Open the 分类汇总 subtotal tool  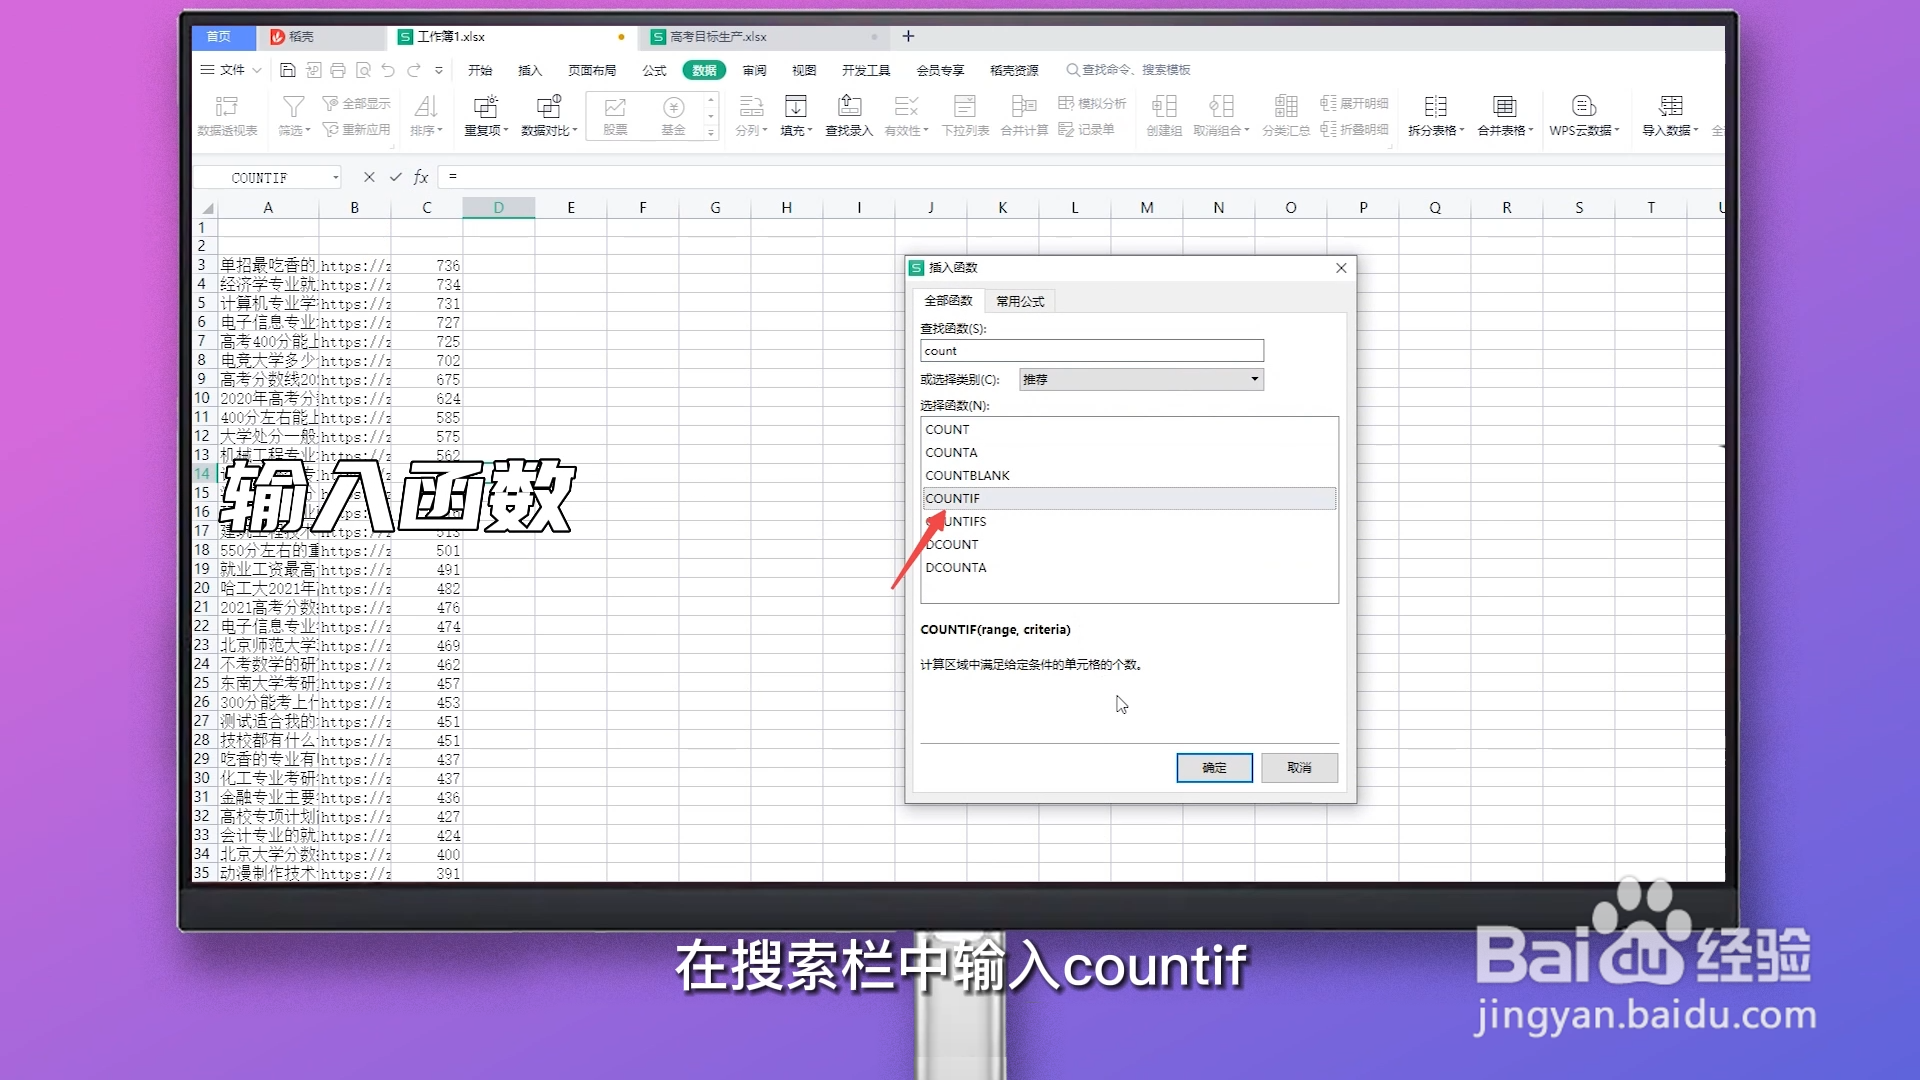tap(1286, 115)
